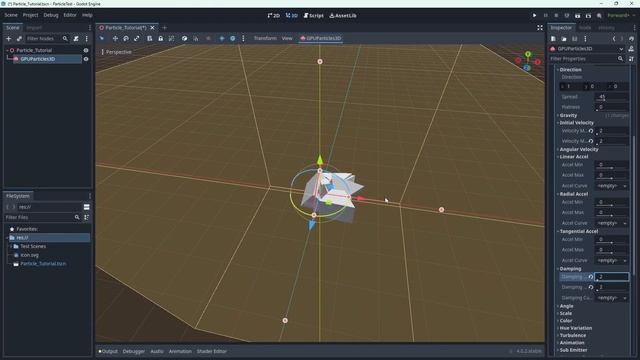Expand the Gravity section
Viewport: 640px width, 360px height.
[568, 116]
